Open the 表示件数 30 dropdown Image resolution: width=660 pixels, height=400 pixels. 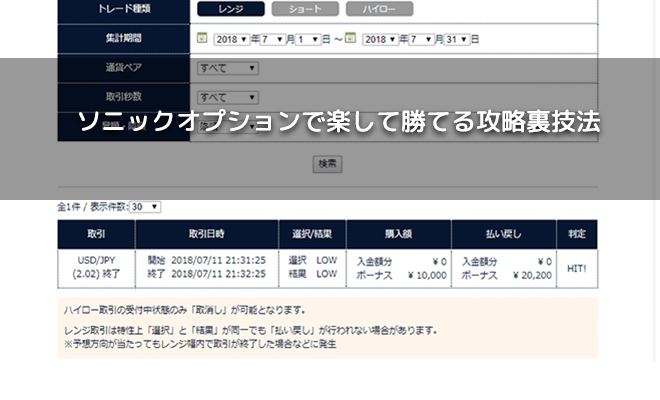[x=145, y=207]
